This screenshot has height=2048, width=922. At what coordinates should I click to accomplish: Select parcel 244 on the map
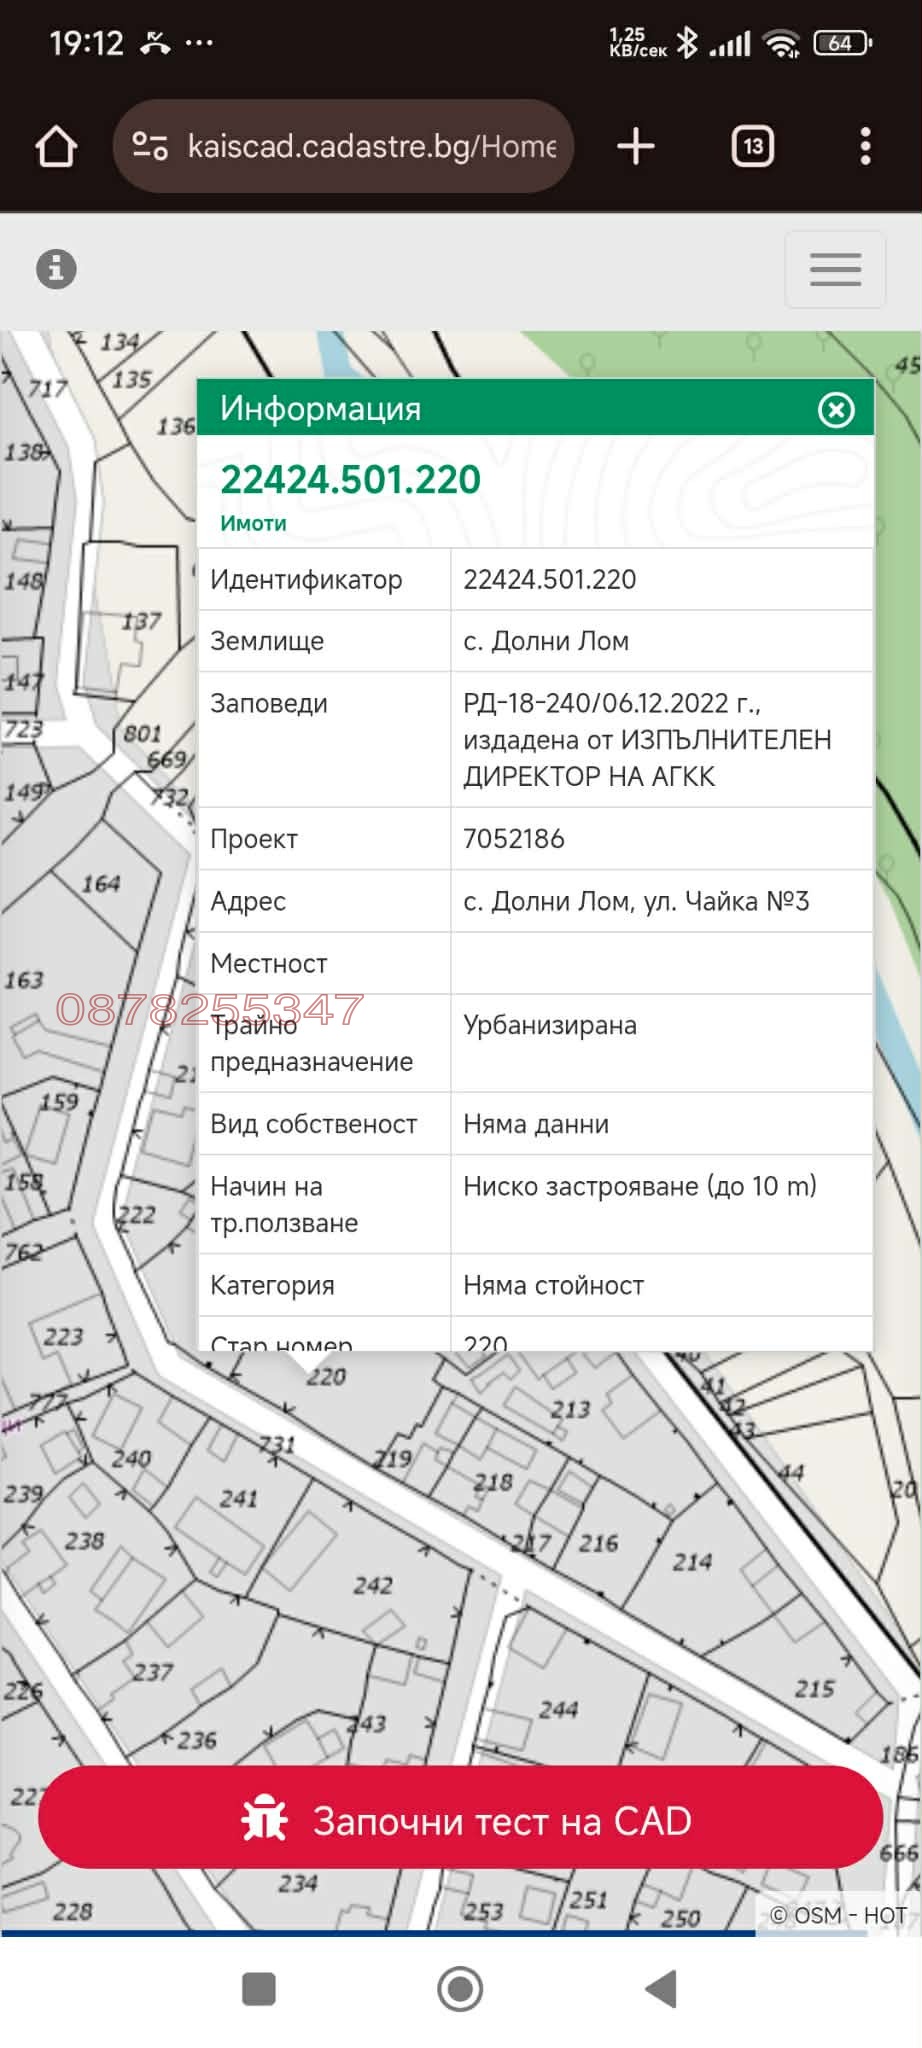pos(557,1710)
